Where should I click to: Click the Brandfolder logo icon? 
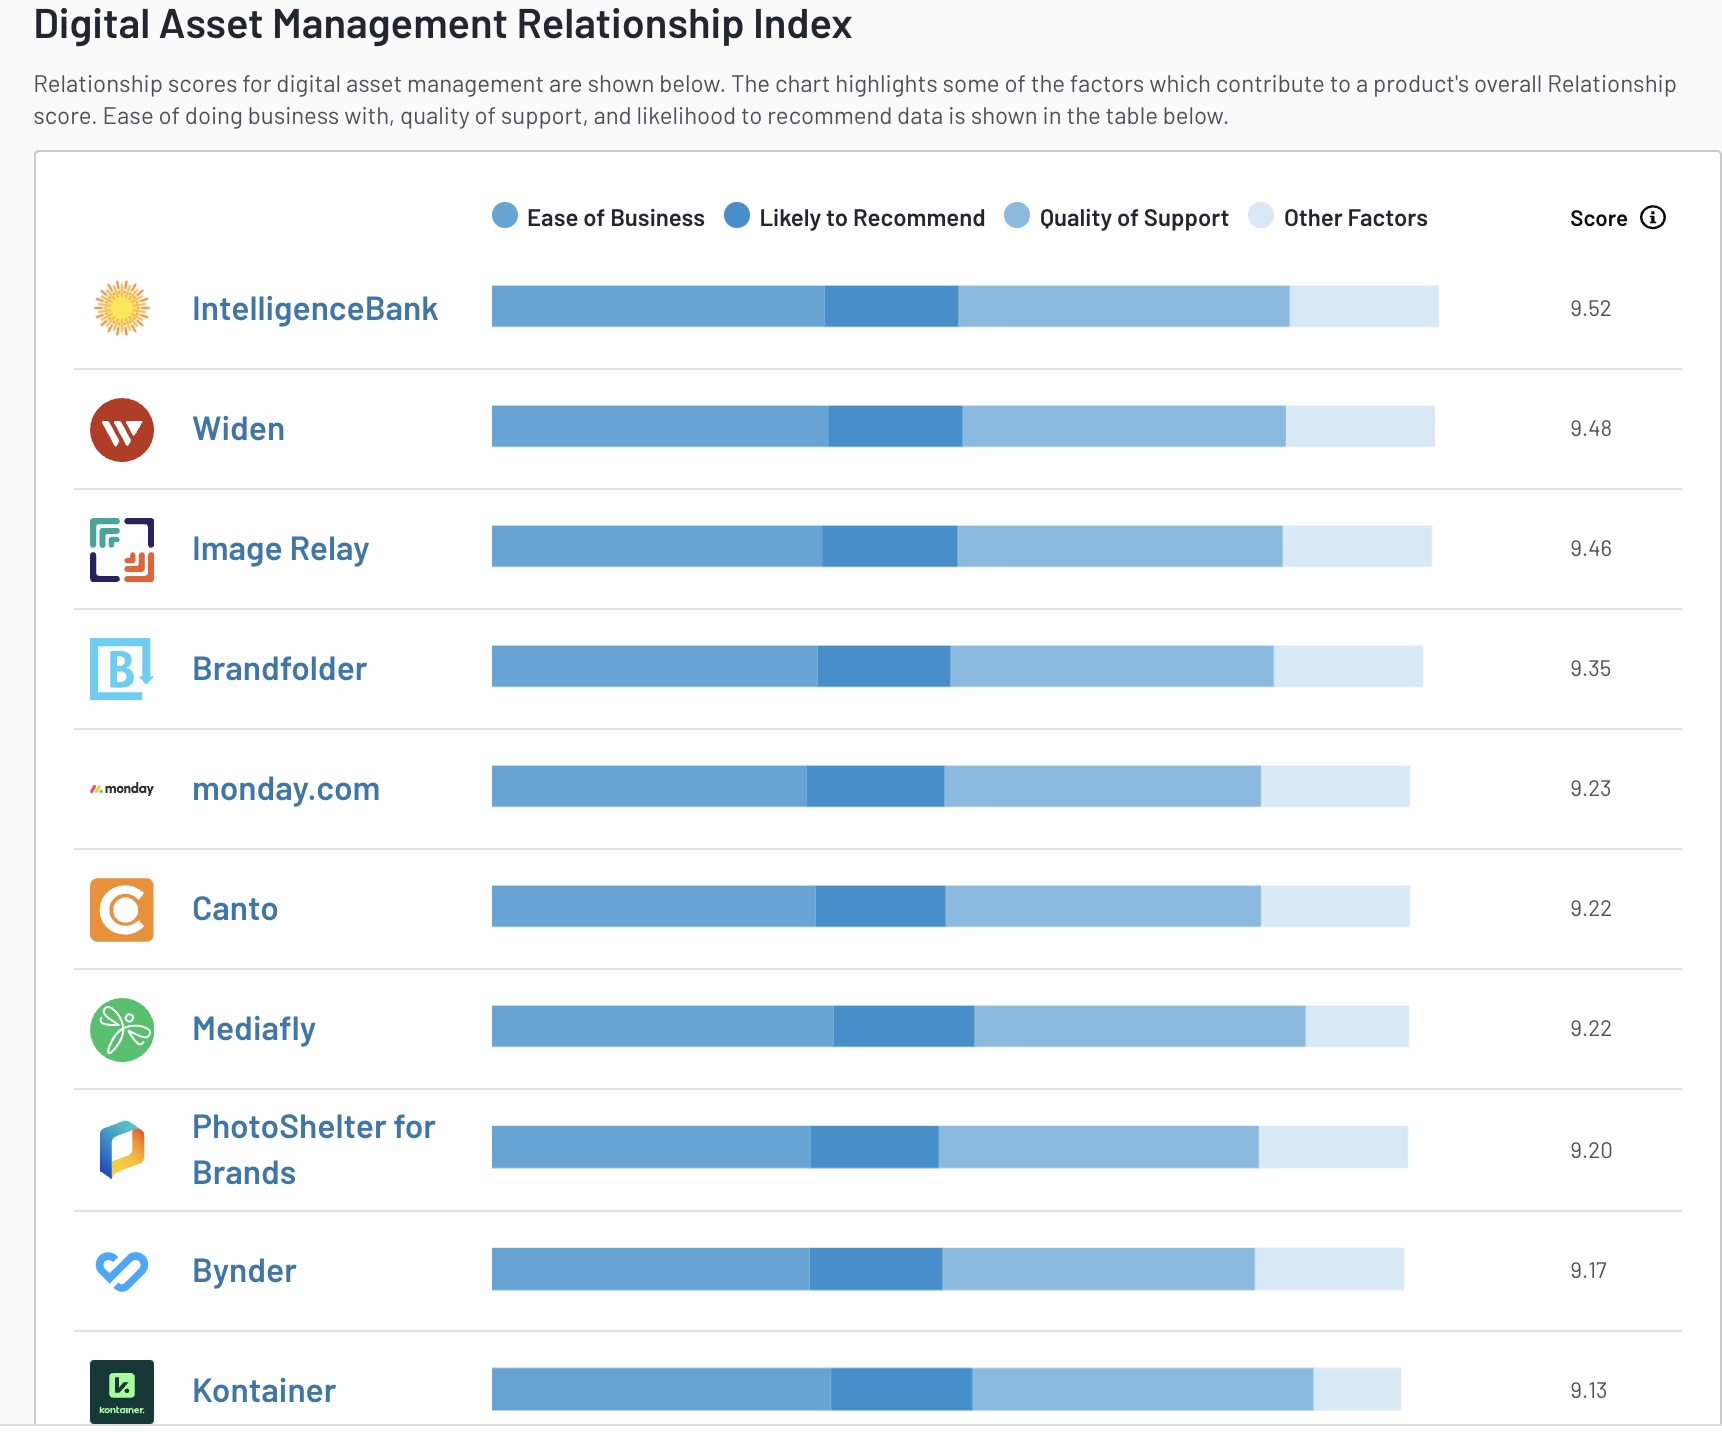(x=122, y=669)
